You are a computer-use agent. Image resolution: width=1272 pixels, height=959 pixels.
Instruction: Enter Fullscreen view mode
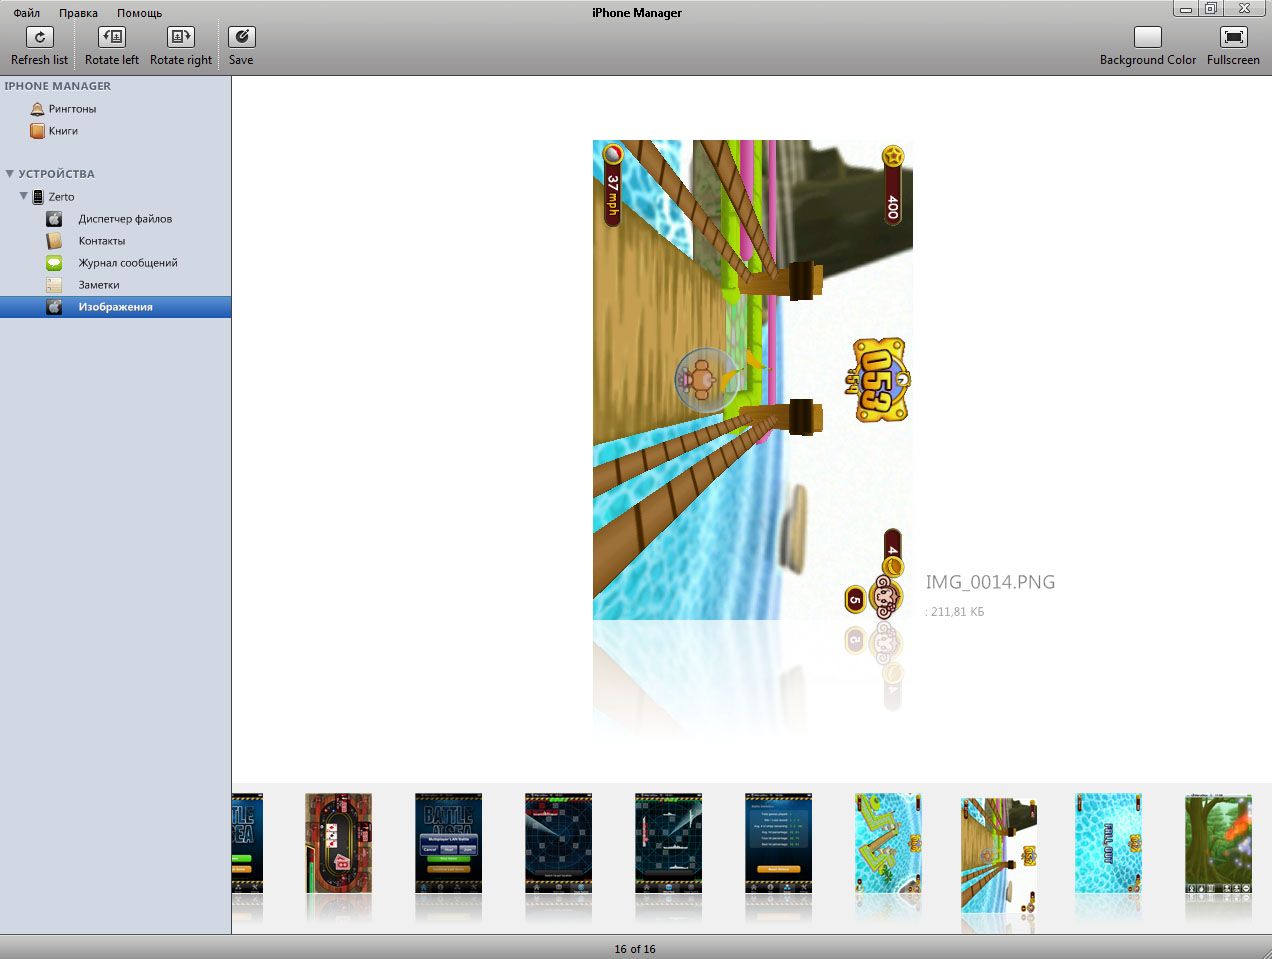coord(1233,38)
